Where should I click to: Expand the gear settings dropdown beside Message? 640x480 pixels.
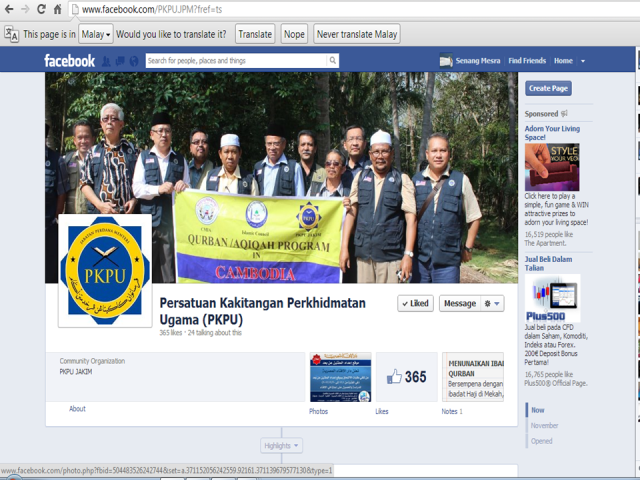[493, 303]
